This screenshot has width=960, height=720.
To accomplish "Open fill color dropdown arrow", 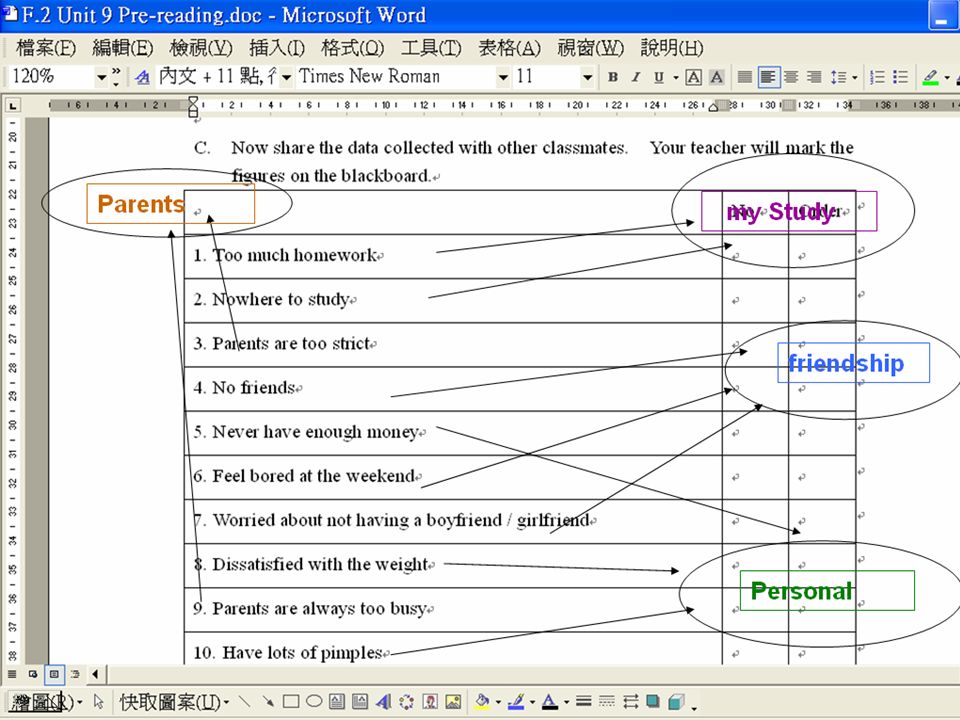I will click(x=498, y=702).
